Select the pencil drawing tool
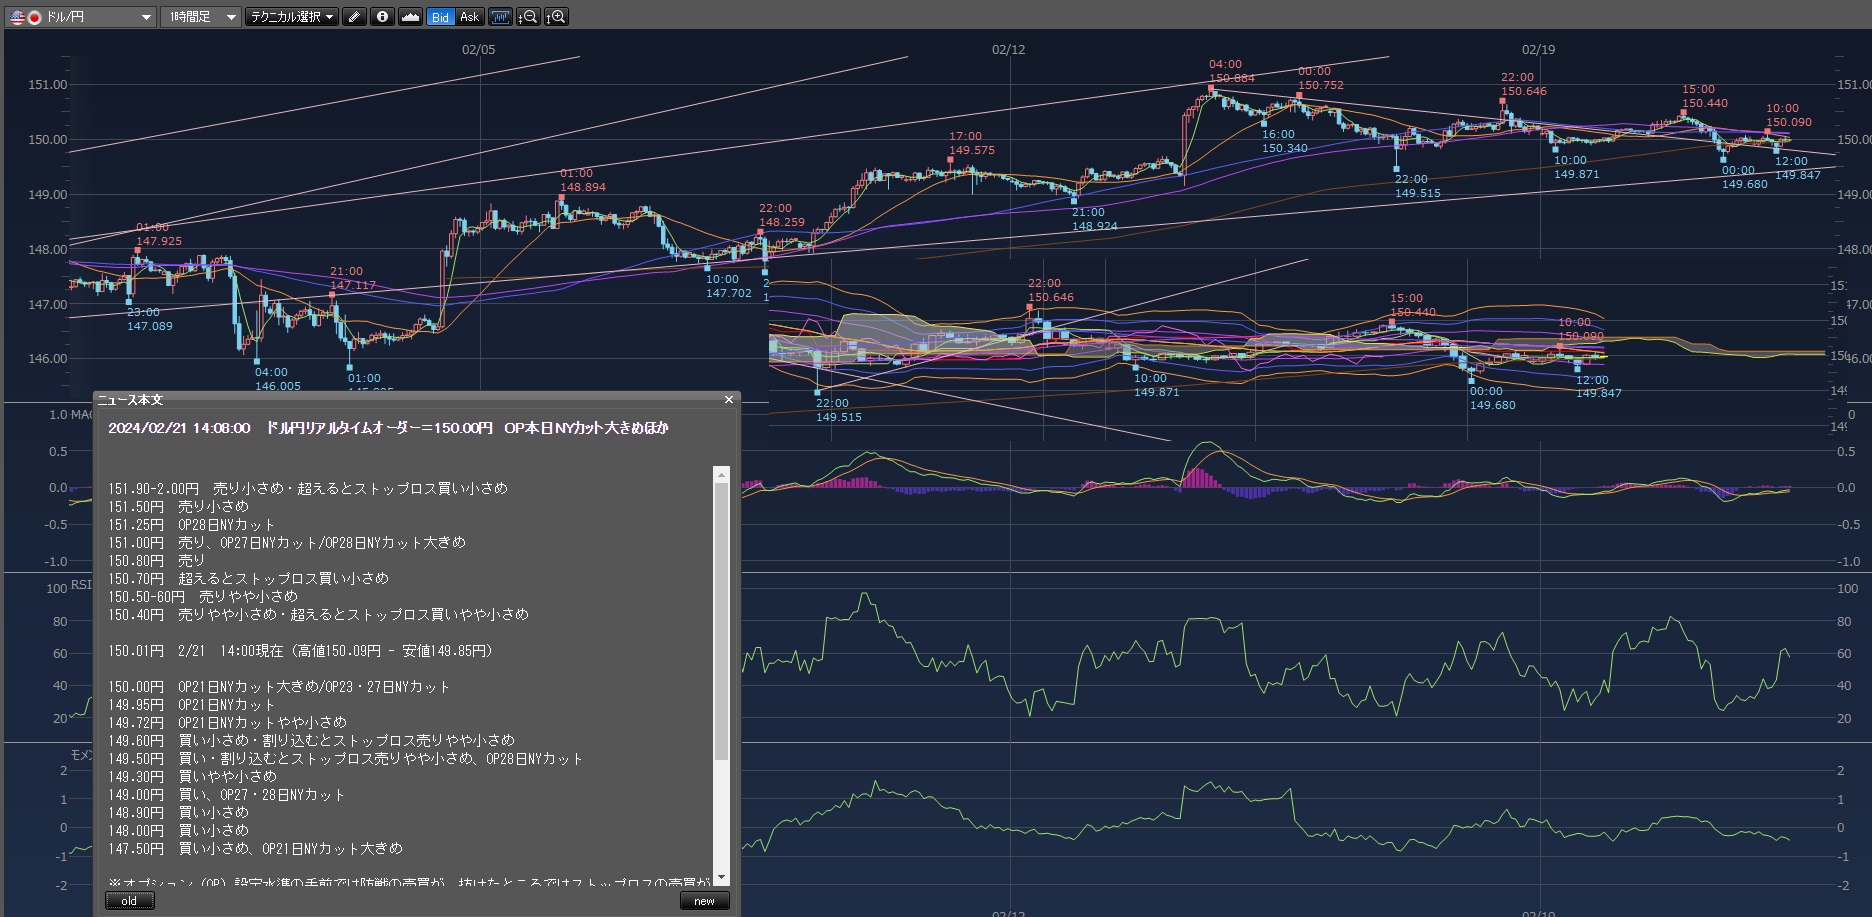Viewport: 1872px width, 917px height. tap(354, 17)
